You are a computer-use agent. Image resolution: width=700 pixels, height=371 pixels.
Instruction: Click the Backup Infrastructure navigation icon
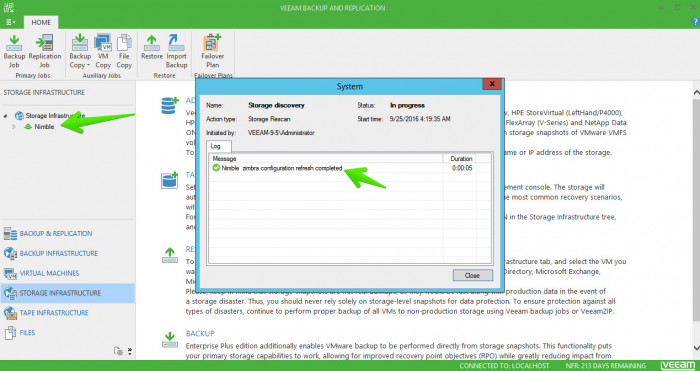[10, 253]
